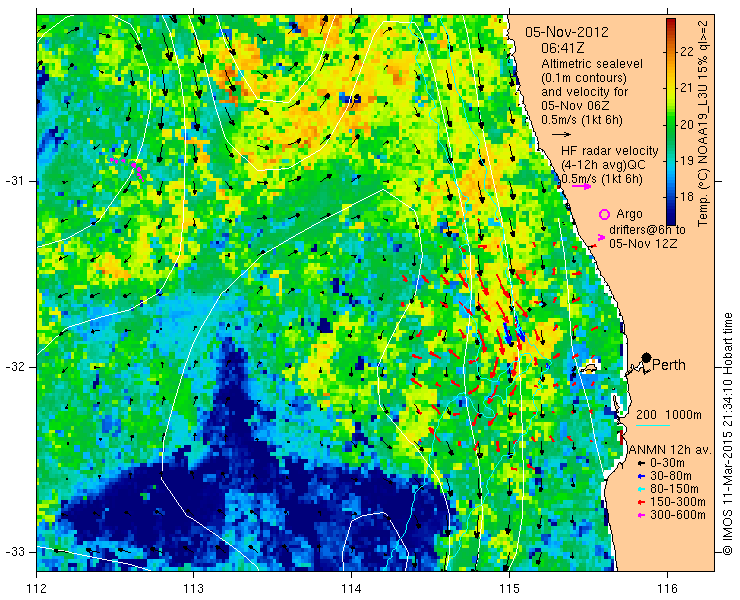Click the HF radar velocity text
The height and width of the screenshot is (600, 740).
(610, 151)
